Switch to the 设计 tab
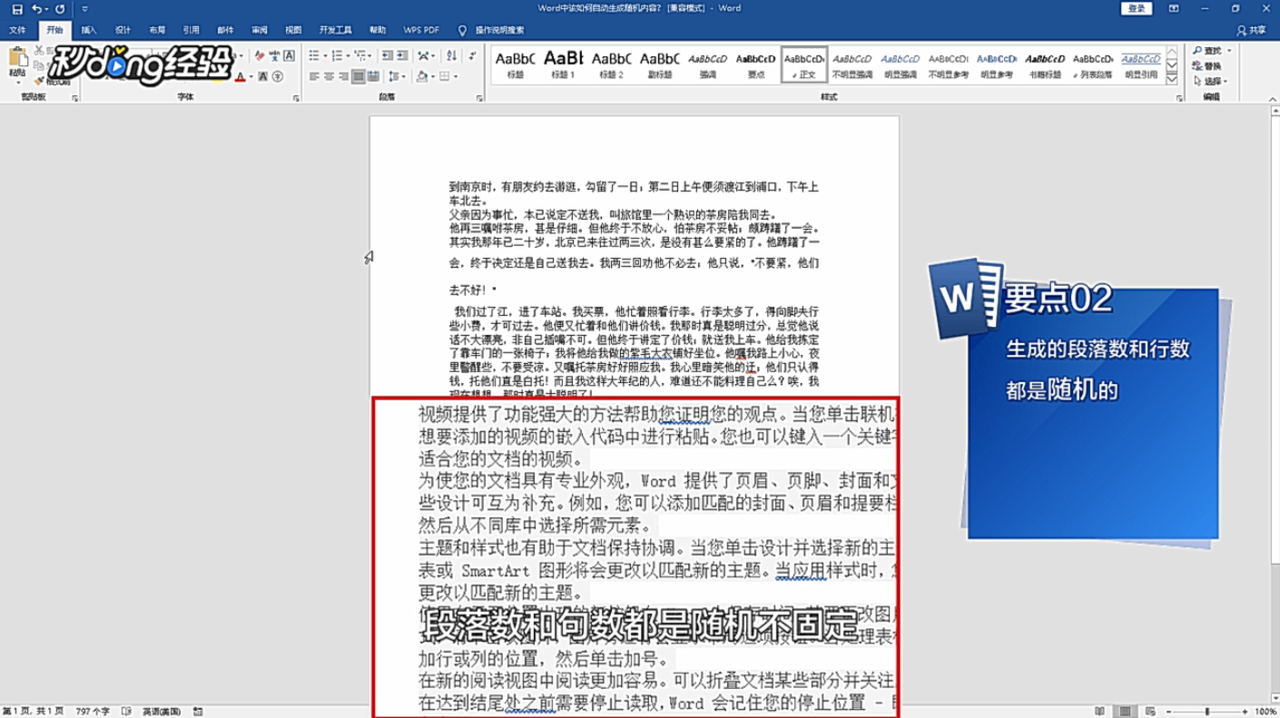Screen dimensions: 1280x718 point(123,30)
